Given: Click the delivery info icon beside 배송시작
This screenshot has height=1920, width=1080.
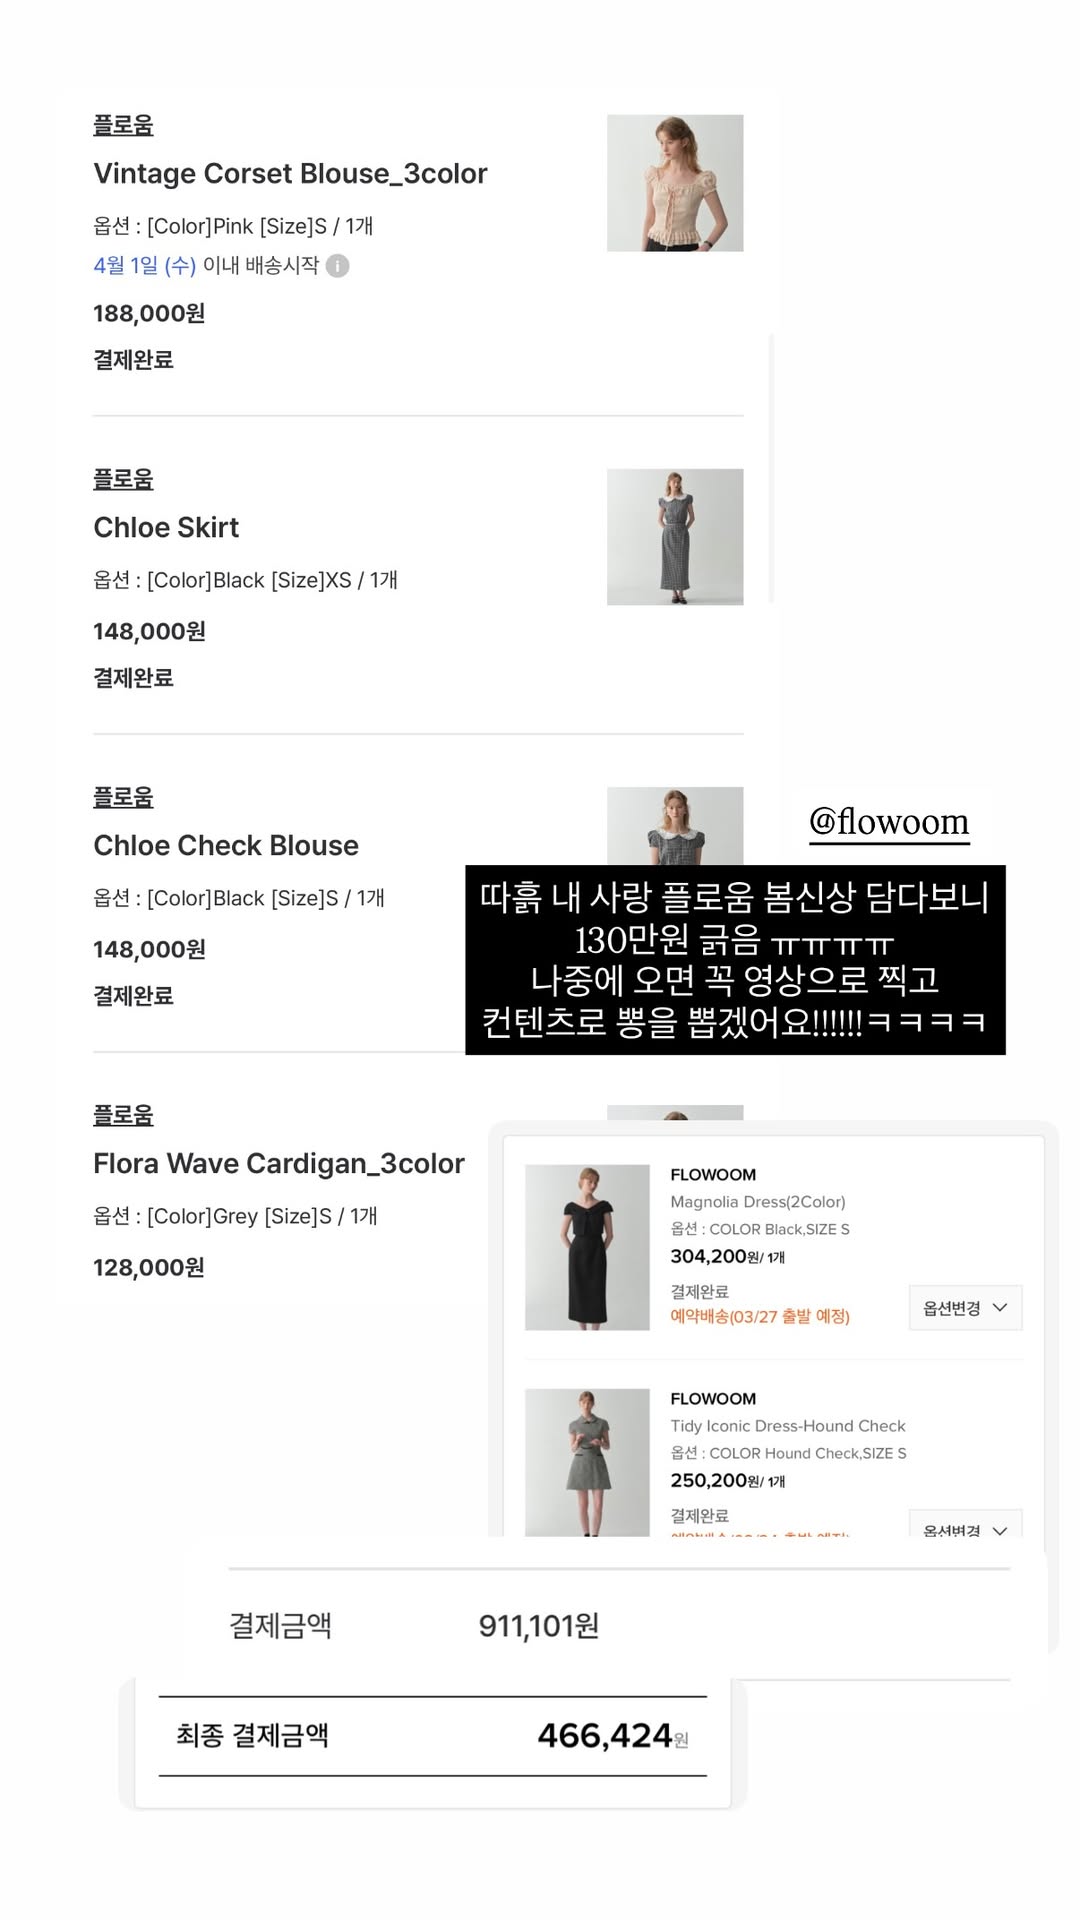Looking at the screenshot, I should (338, 266).
